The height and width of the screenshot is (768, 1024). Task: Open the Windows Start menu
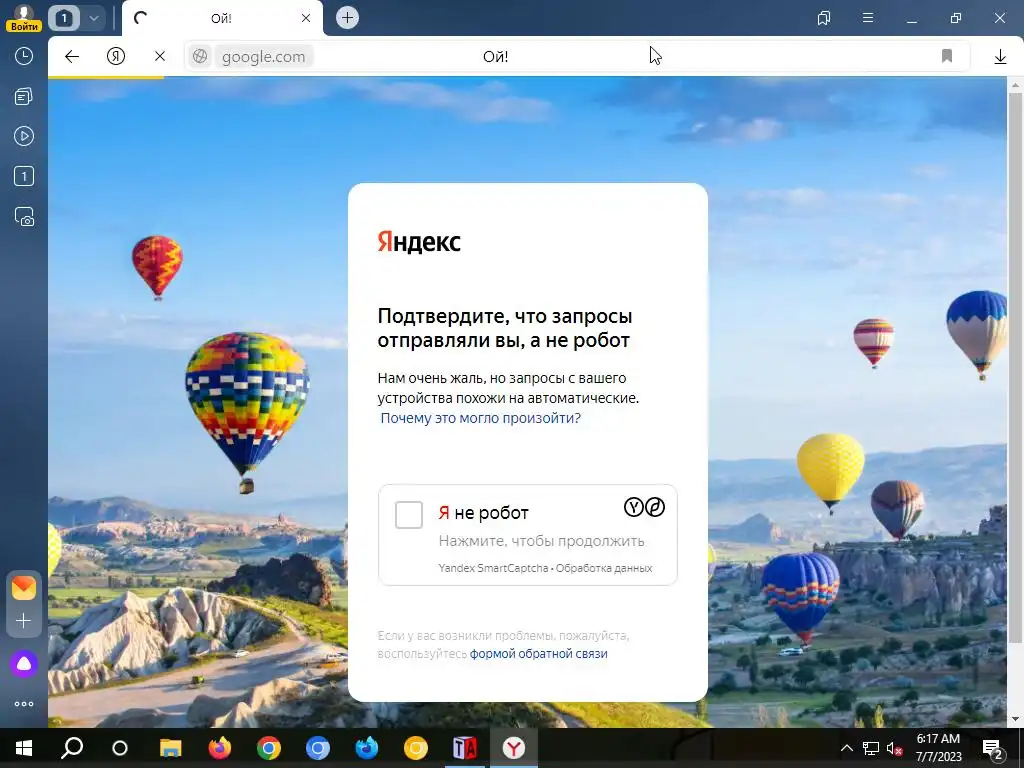pos(24,748)
